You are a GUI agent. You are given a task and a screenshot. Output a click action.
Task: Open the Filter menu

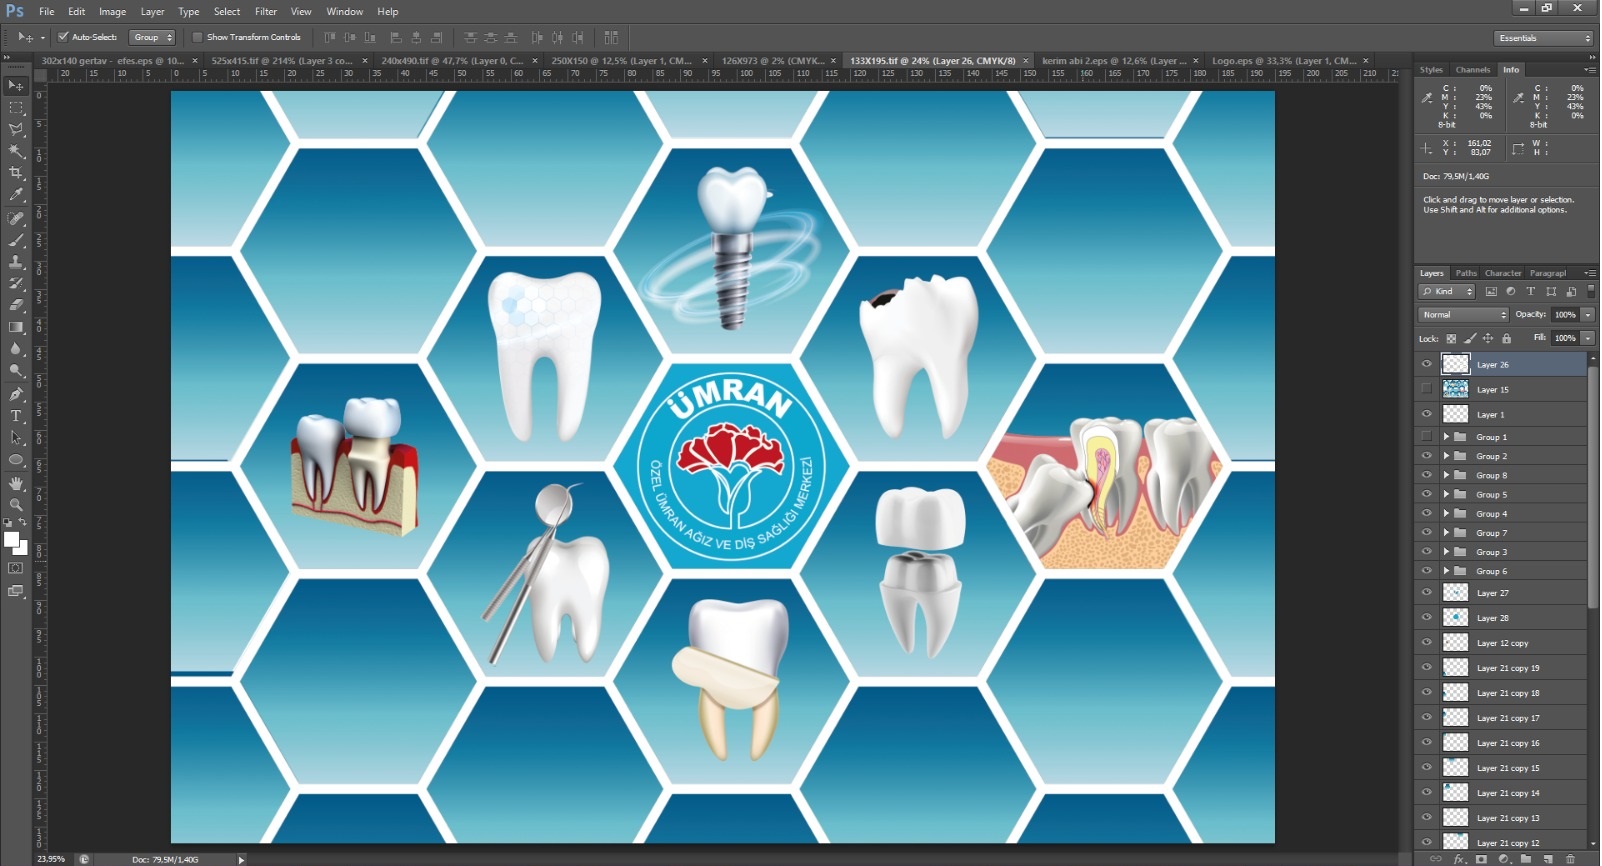point(266,12)
